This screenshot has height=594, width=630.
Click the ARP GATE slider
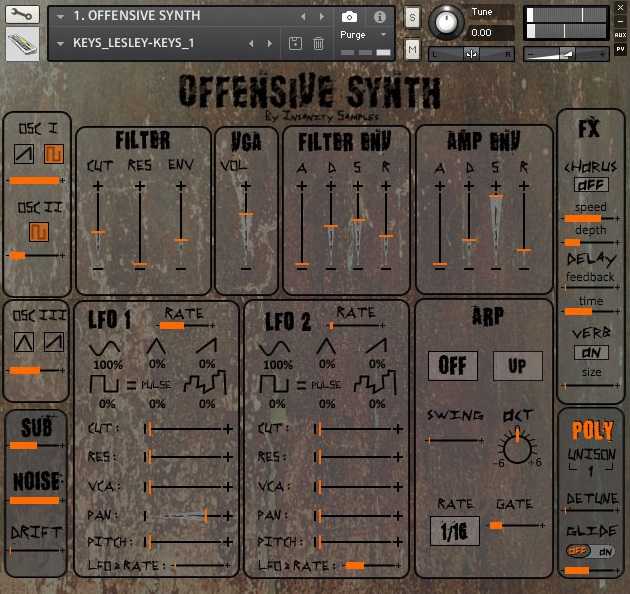(517, 525)
